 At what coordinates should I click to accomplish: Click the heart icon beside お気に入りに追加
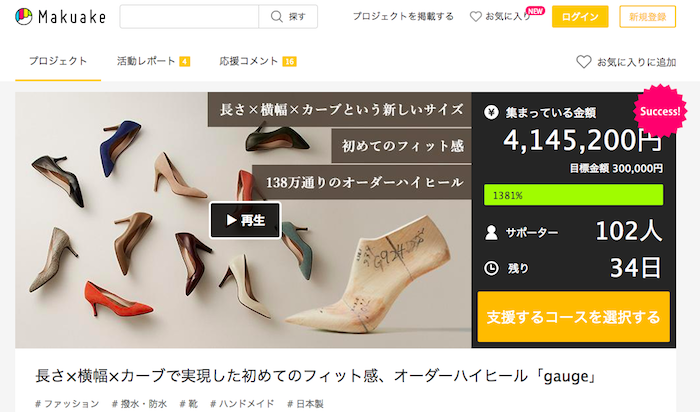coord(584,62)
